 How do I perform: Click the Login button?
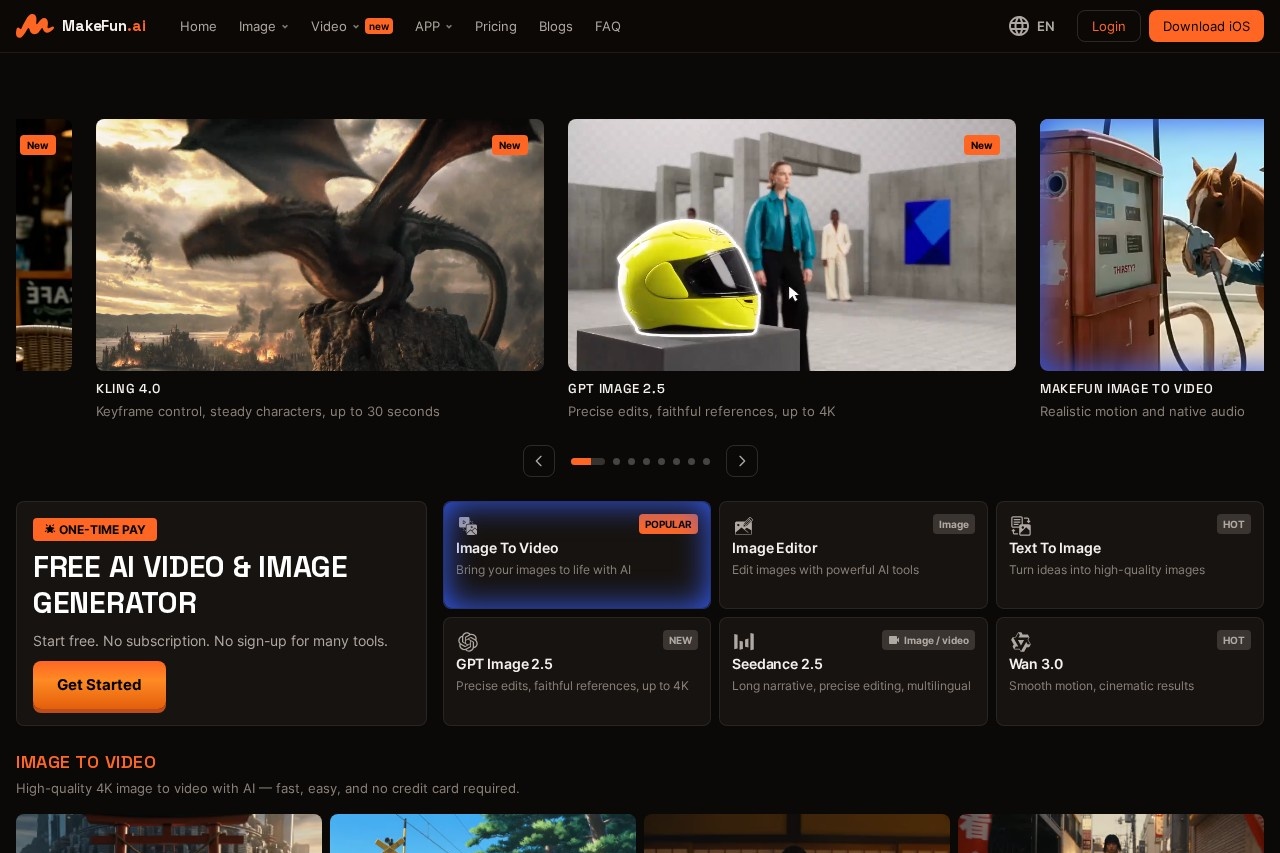pos(1108,26)
